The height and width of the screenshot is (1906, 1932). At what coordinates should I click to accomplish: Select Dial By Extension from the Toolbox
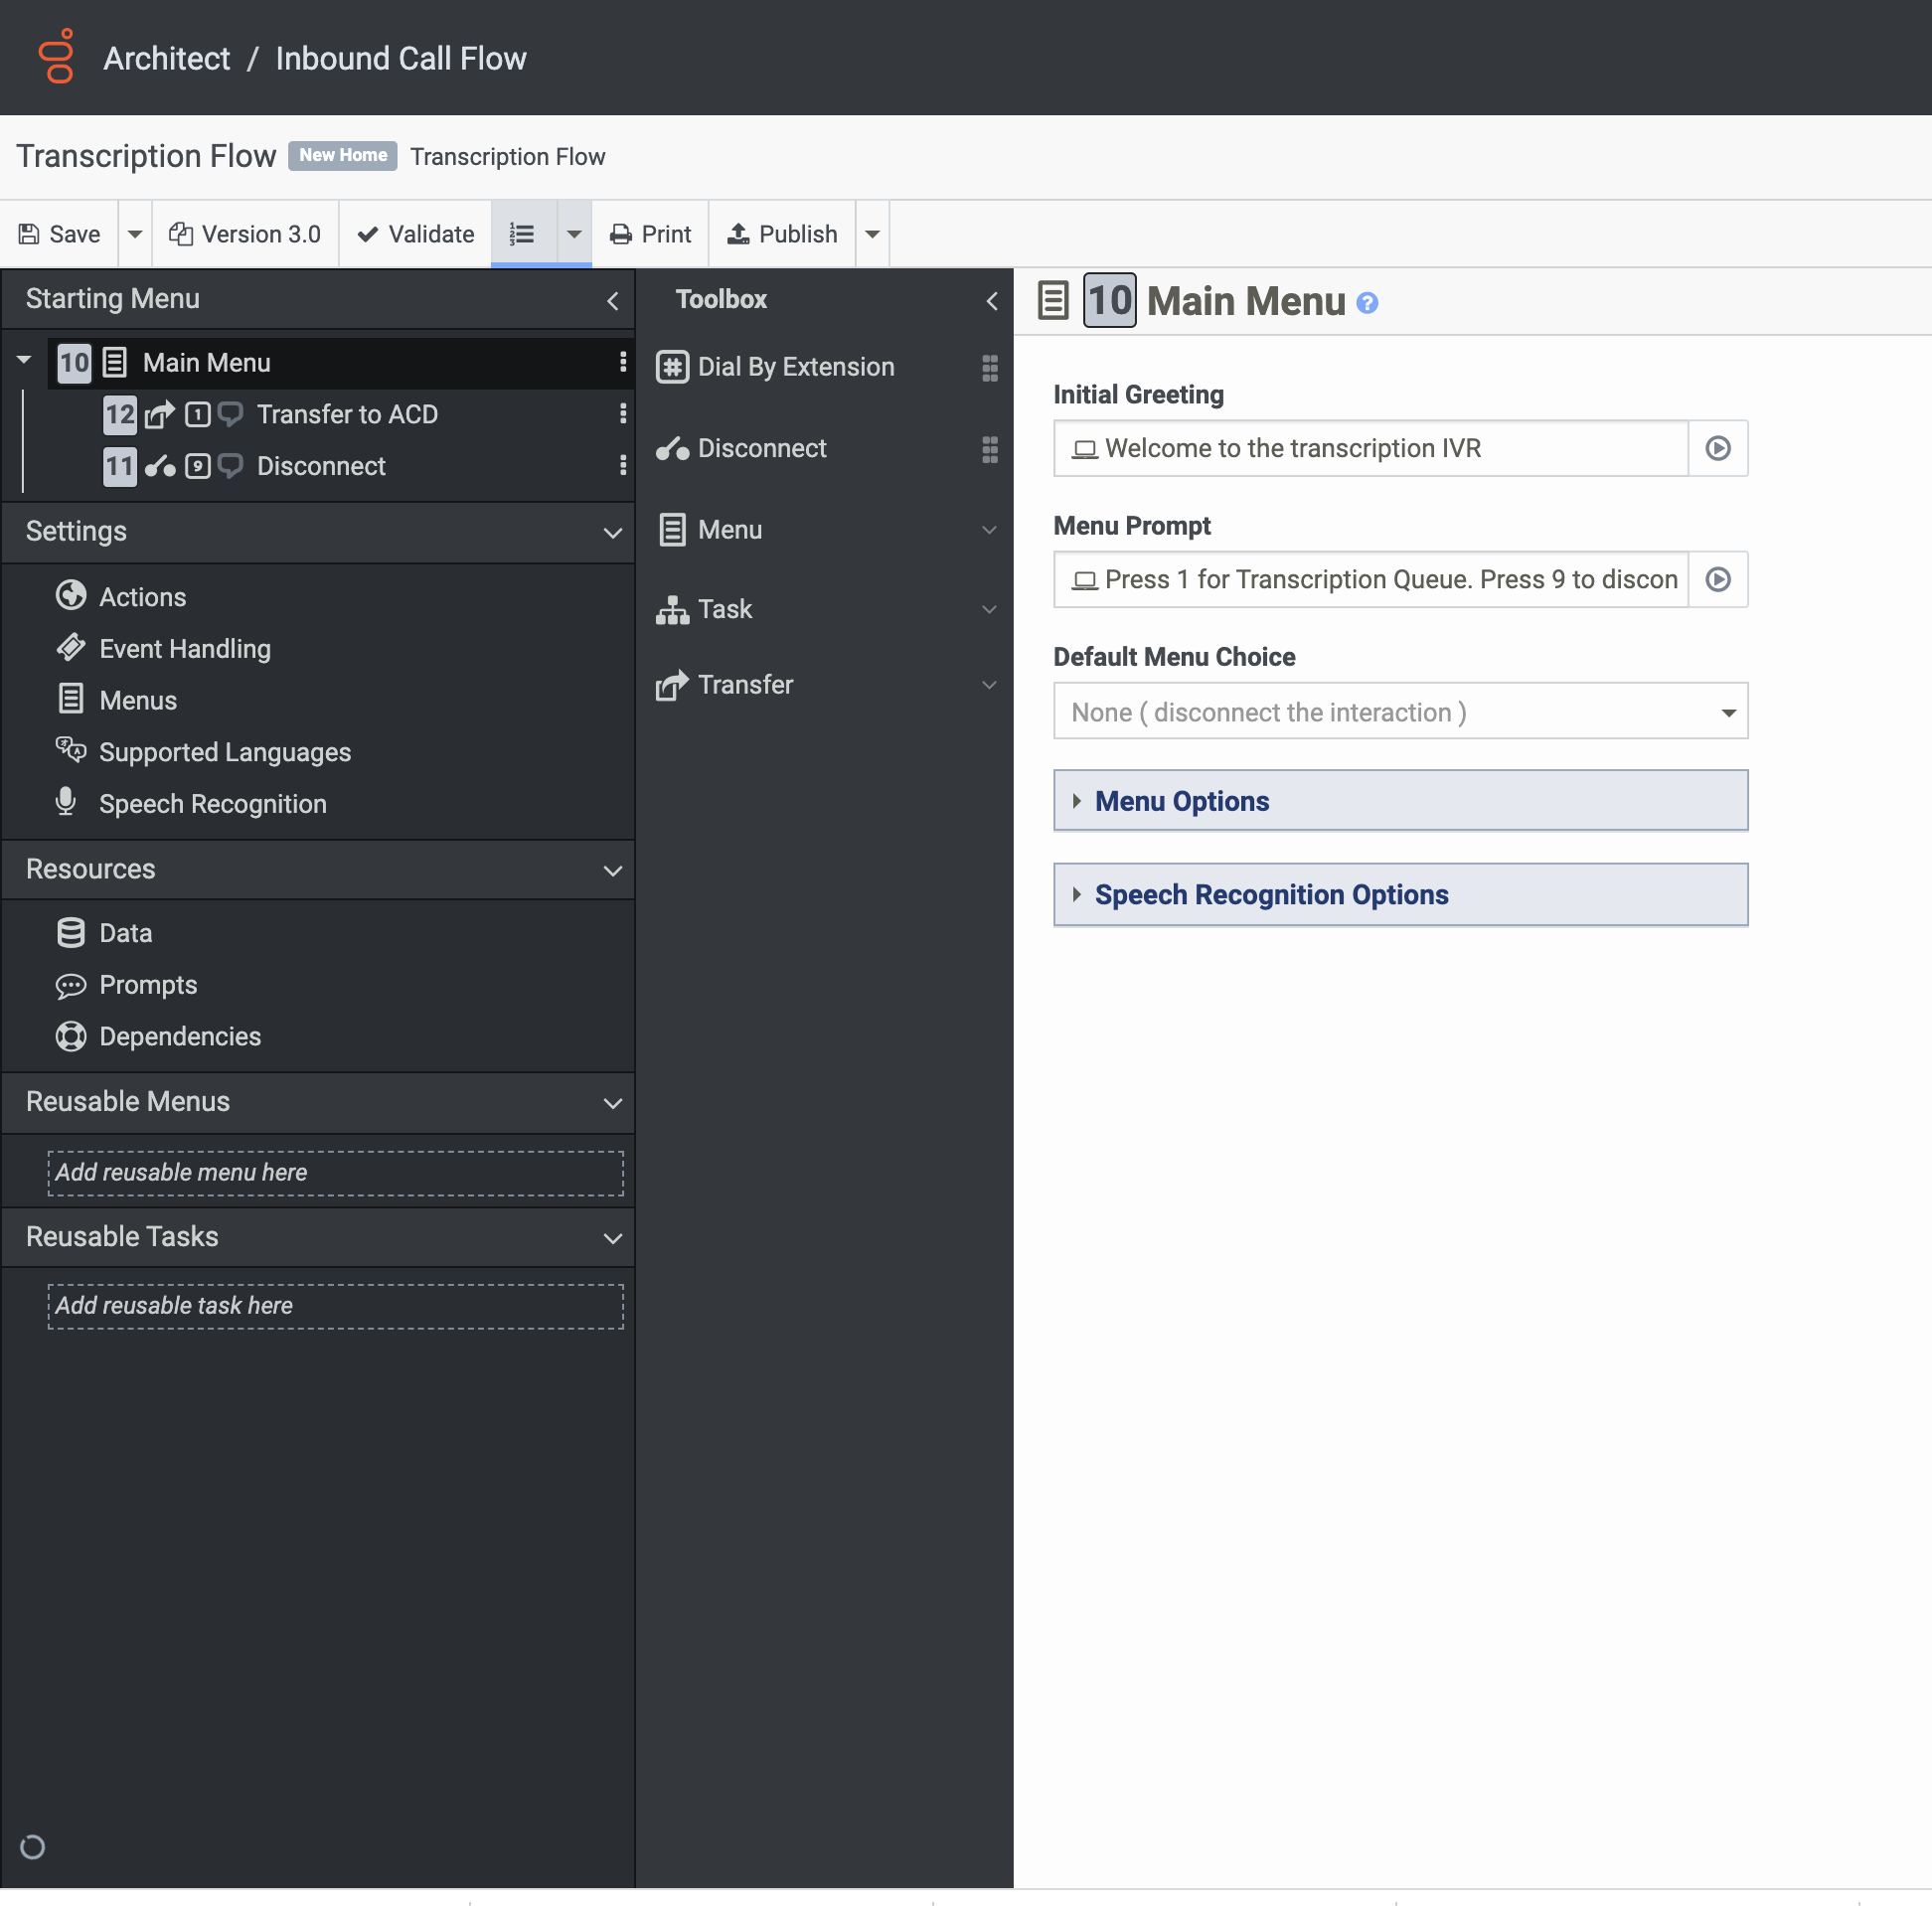click(795, 366)
